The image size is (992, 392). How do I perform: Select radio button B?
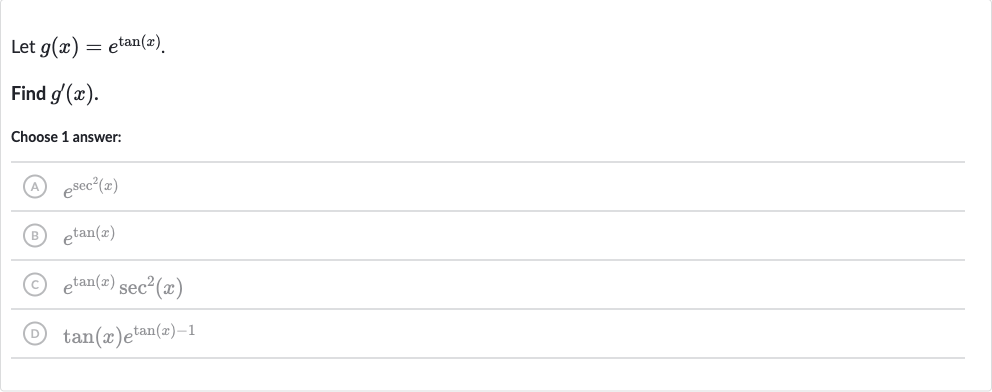point(35,235)
